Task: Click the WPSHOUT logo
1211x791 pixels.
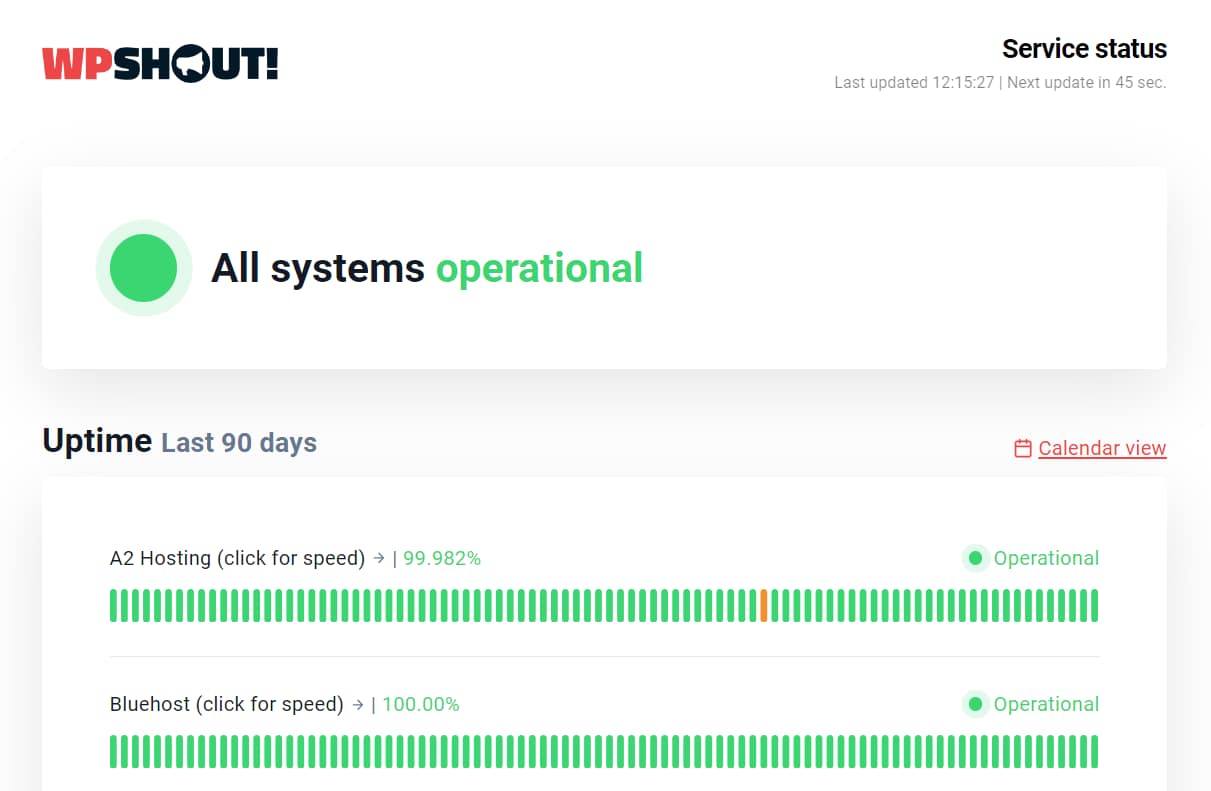Action: 158,62
